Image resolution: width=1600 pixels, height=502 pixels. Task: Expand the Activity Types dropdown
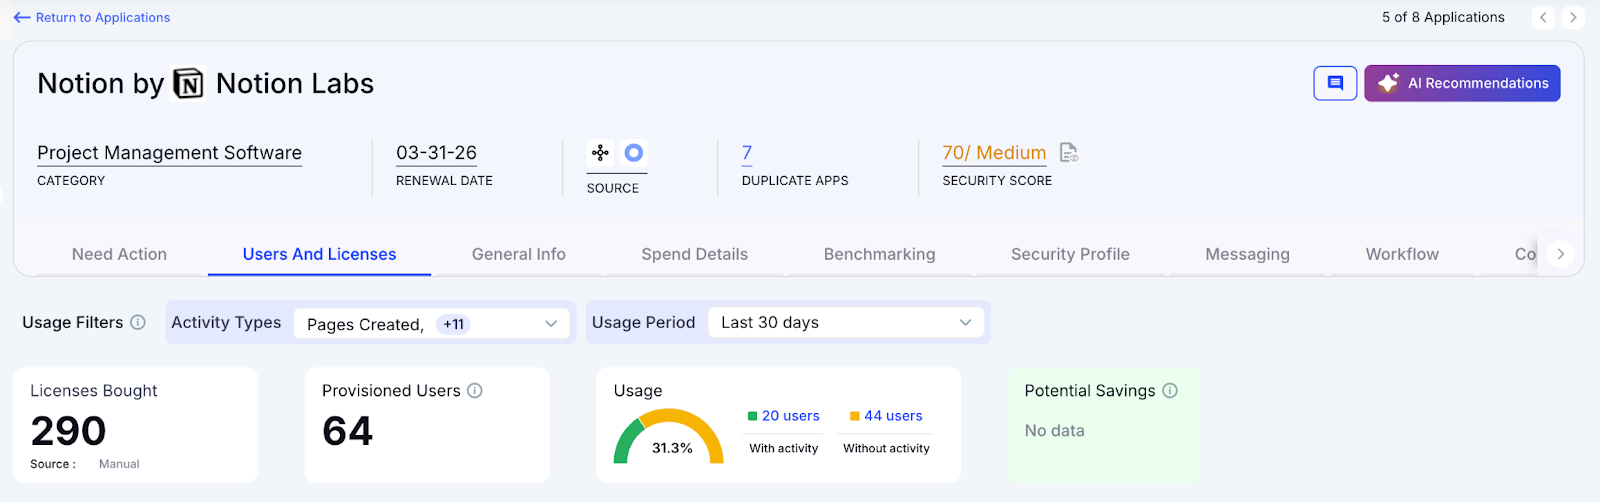coord(432,323)
